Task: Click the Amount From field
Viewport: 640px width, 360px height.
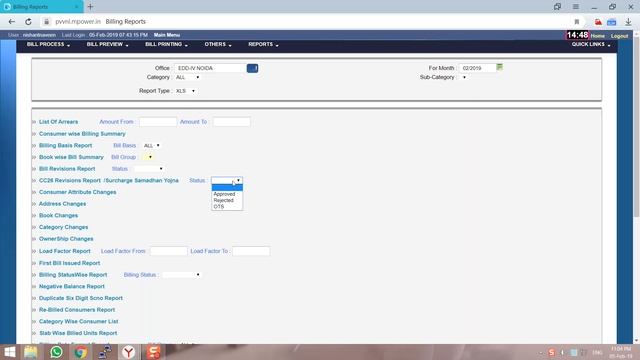Action: click(158, 122)
